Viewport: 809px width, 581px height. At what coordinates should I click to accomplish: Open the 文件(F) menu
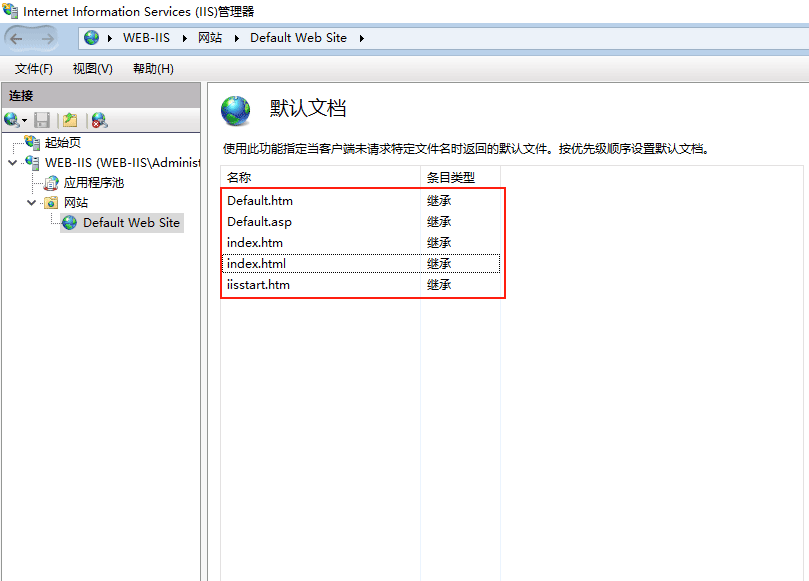pos(34,69)
